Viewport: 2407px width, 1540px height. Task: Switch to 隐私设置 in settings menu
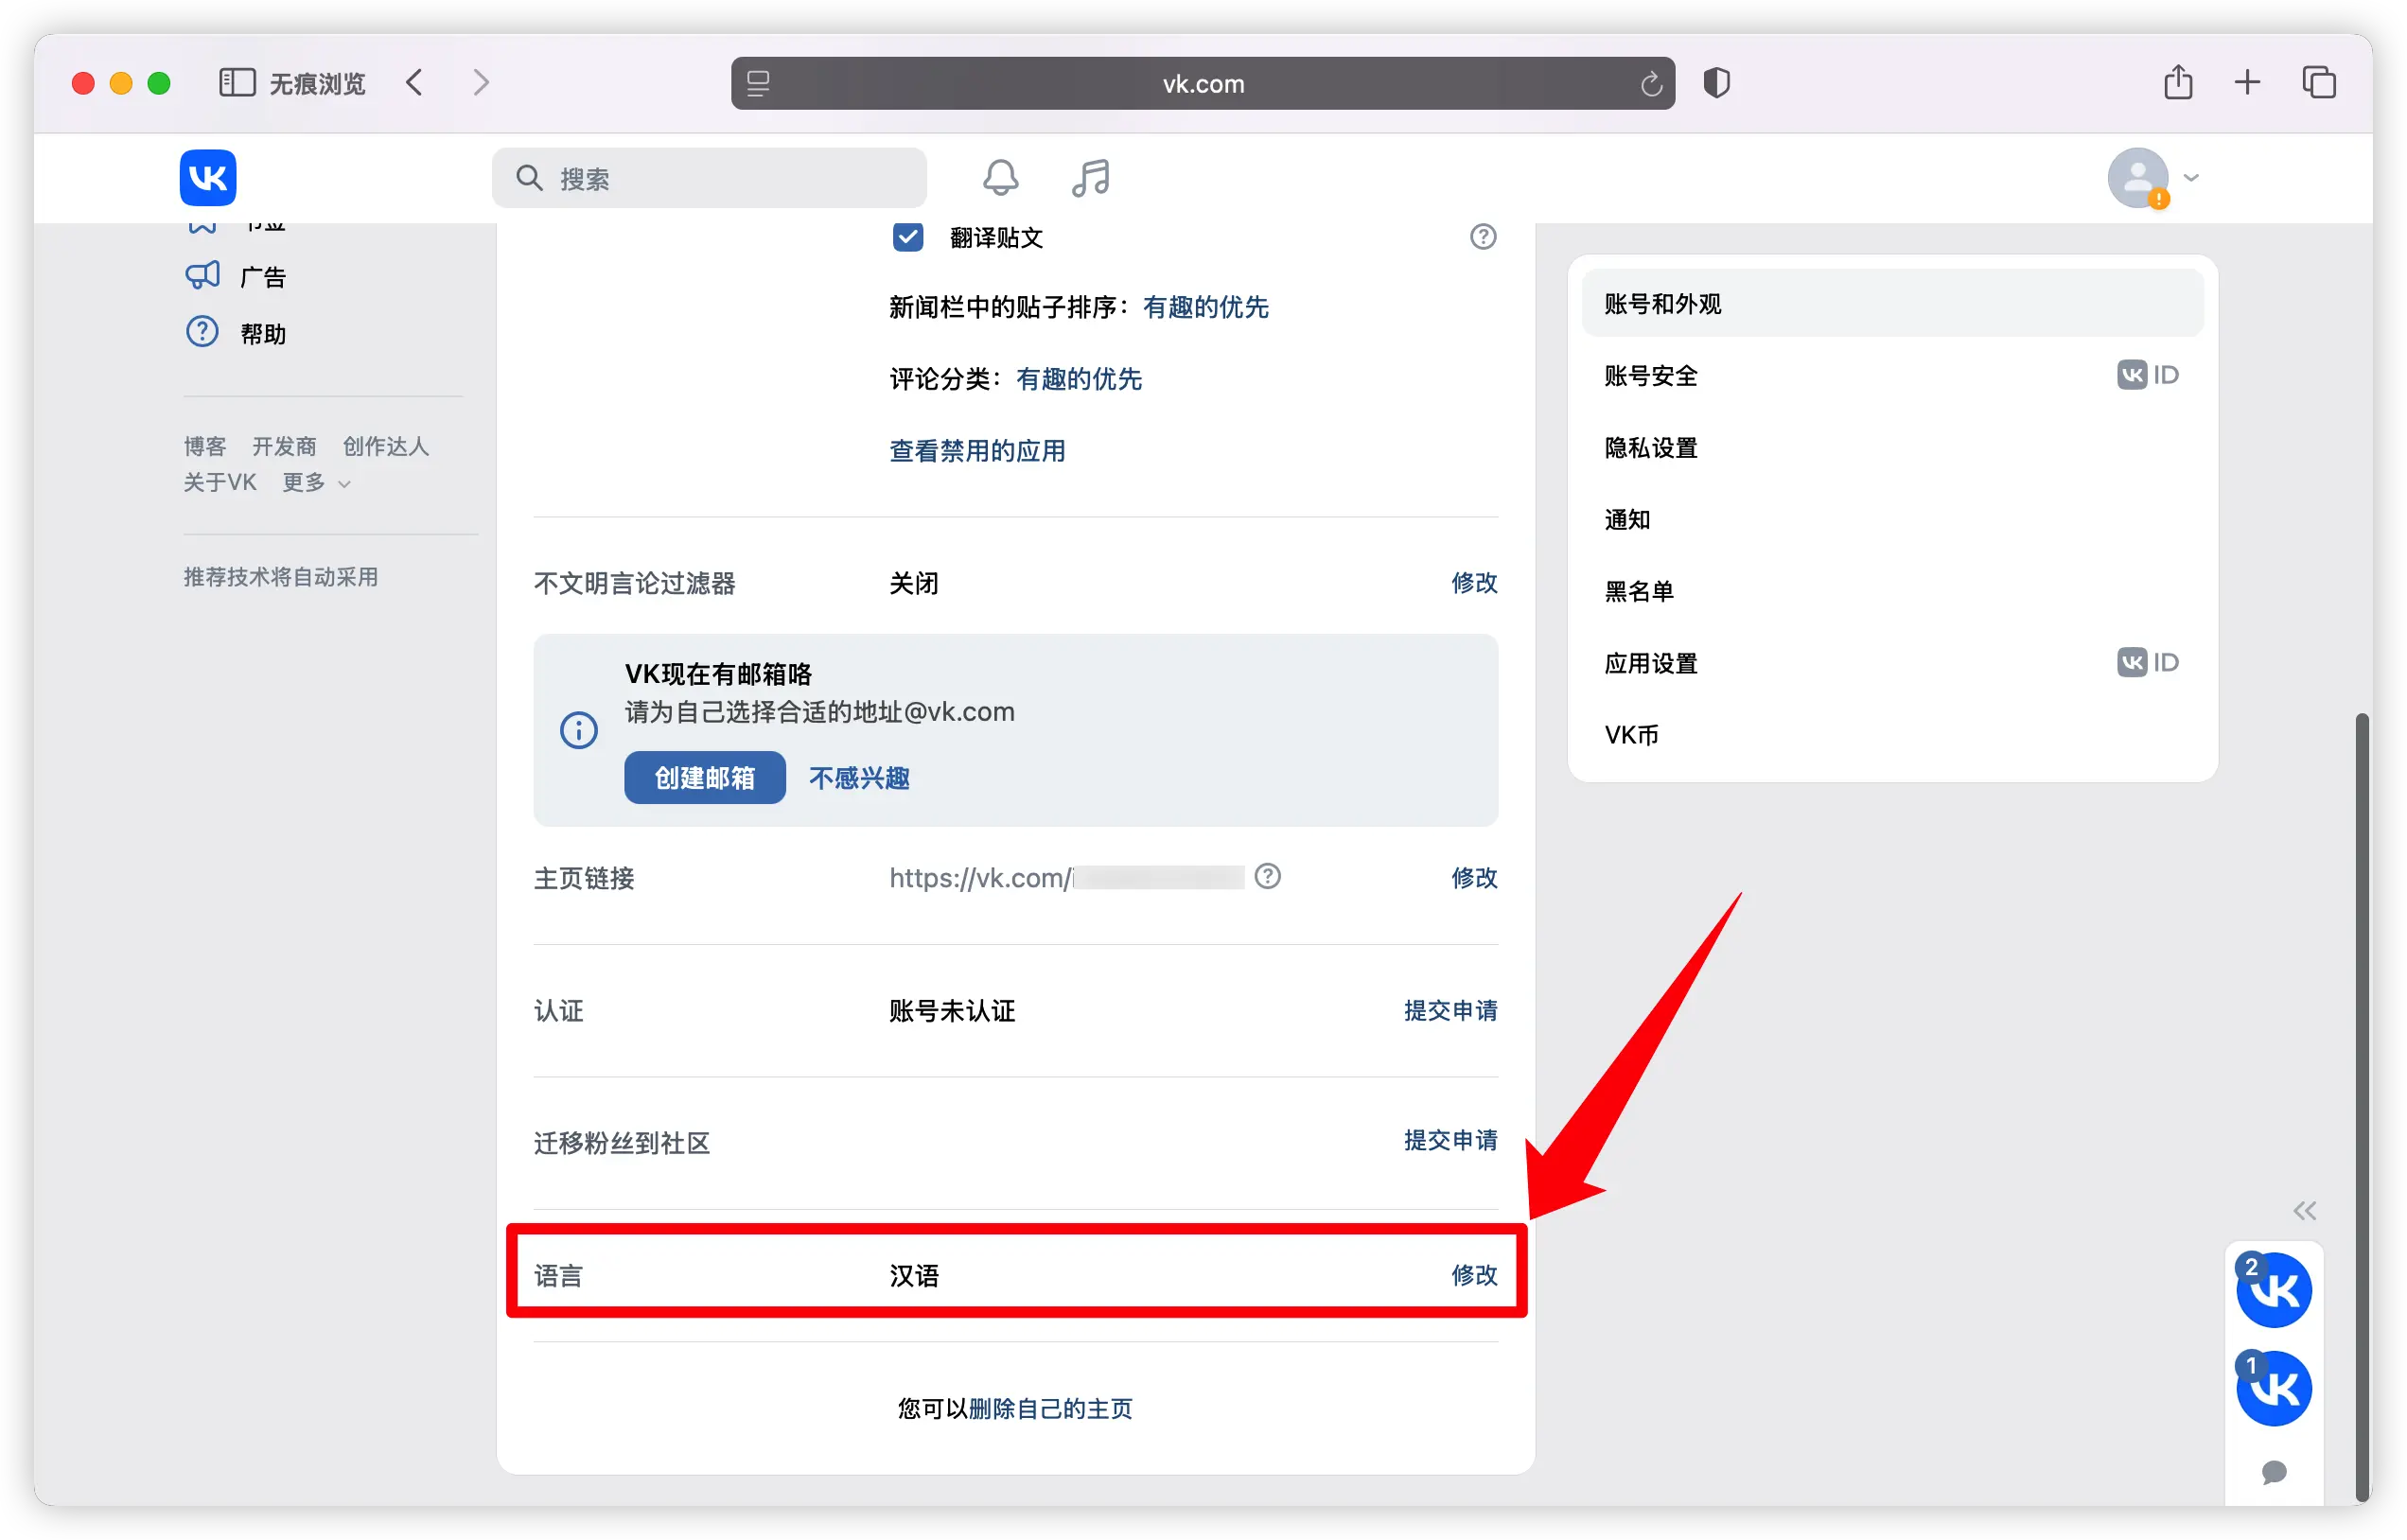click(1649, 447)
